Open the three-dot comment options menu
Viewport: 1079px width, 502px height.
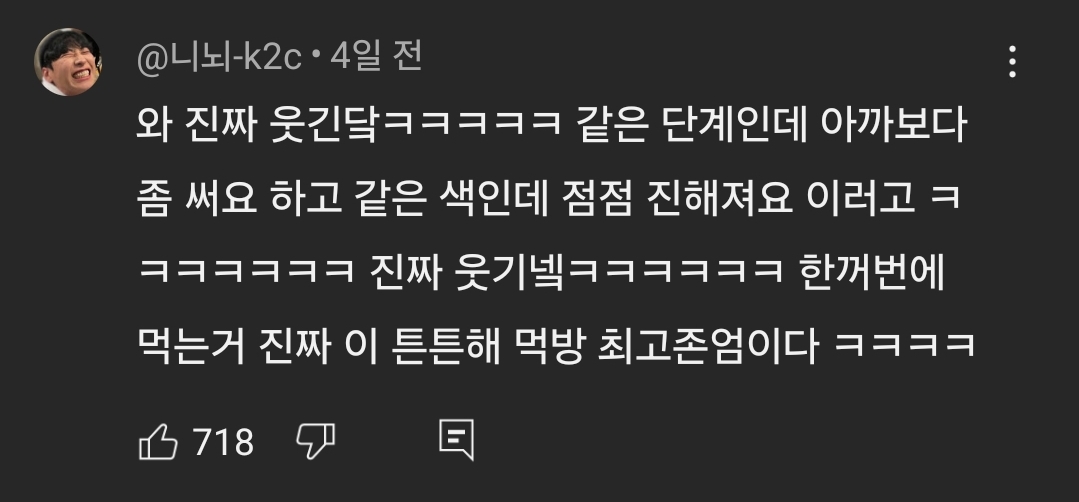(1012, 62)
